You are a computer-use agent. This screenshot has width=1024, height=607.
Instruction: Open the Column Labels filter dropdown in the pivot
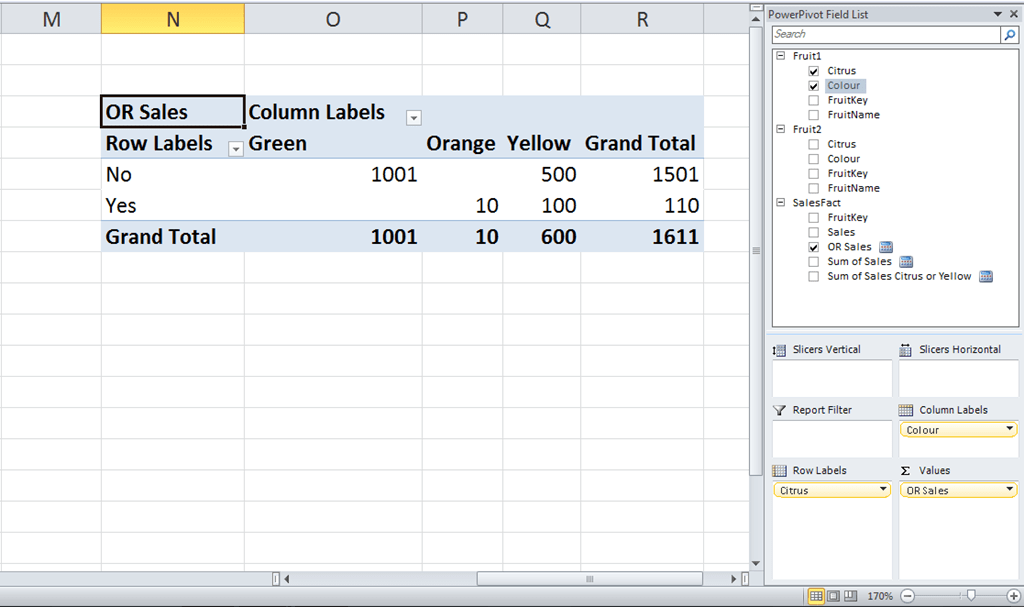(413, 118)
